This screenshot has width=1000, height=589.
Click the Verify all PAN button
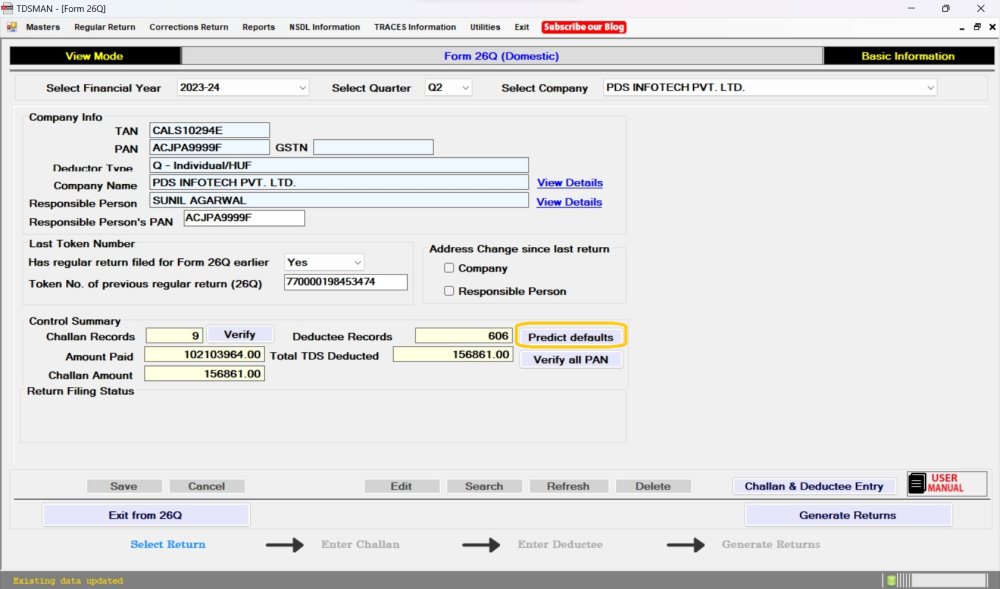coord(571,360)
